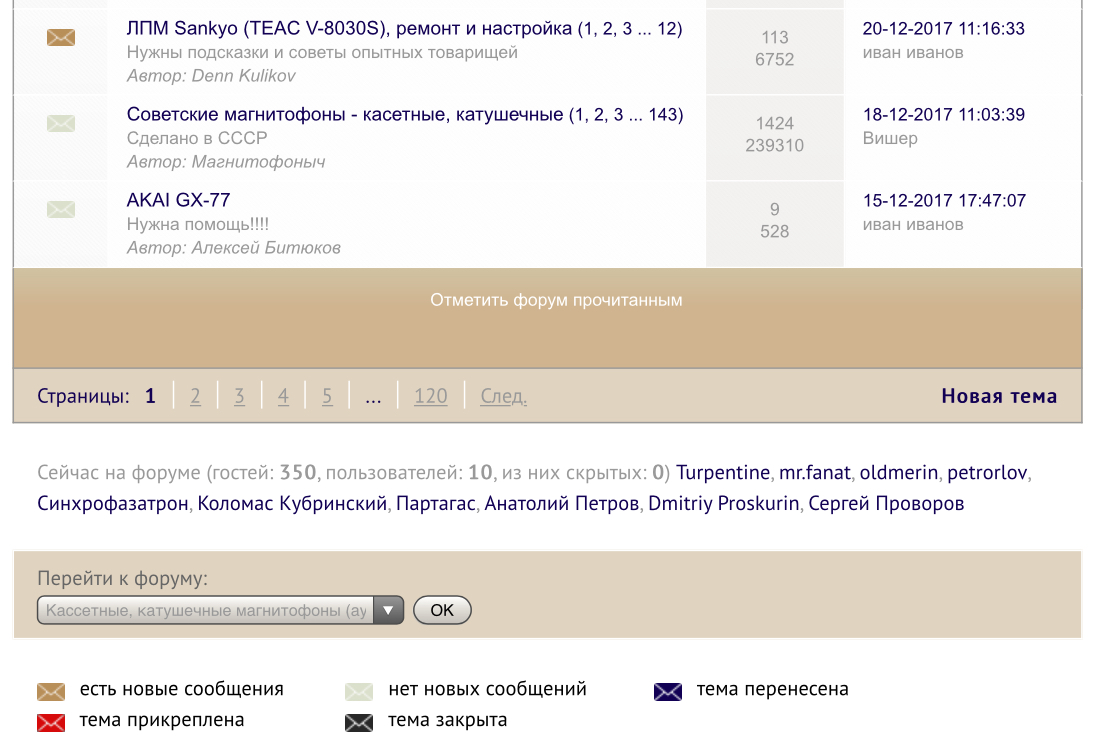Screen dimensions: 1096x754
Task: Open the 'Перейти к форуму' dropdown
Action: click(x=220, y=610)
